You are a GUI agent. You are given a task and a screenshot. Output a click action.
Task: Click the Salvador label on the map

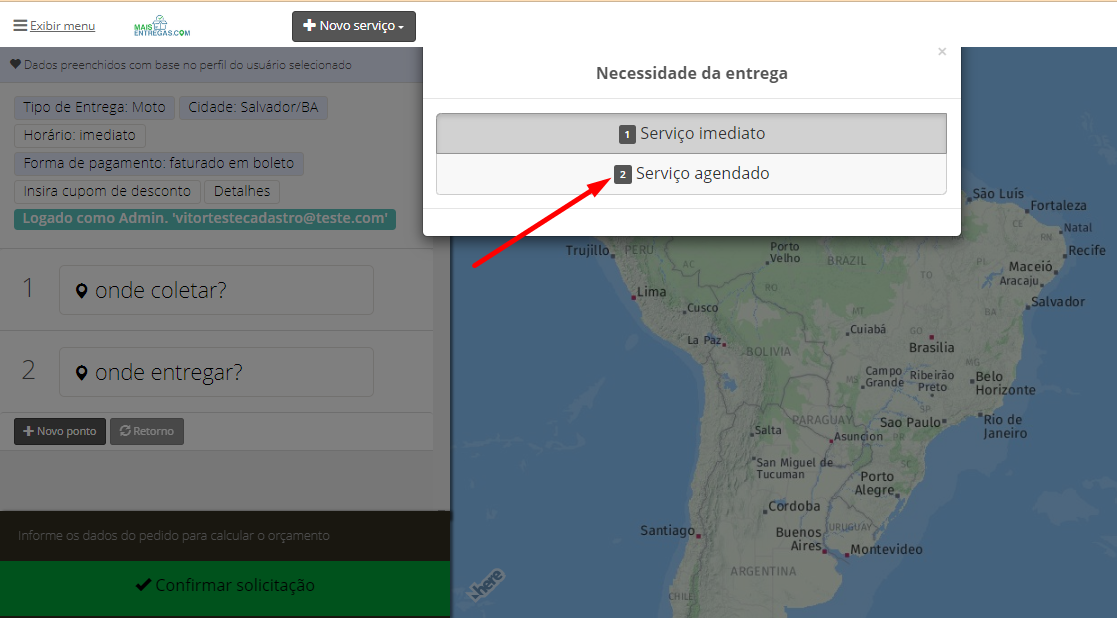click(x=1058, y=302)
